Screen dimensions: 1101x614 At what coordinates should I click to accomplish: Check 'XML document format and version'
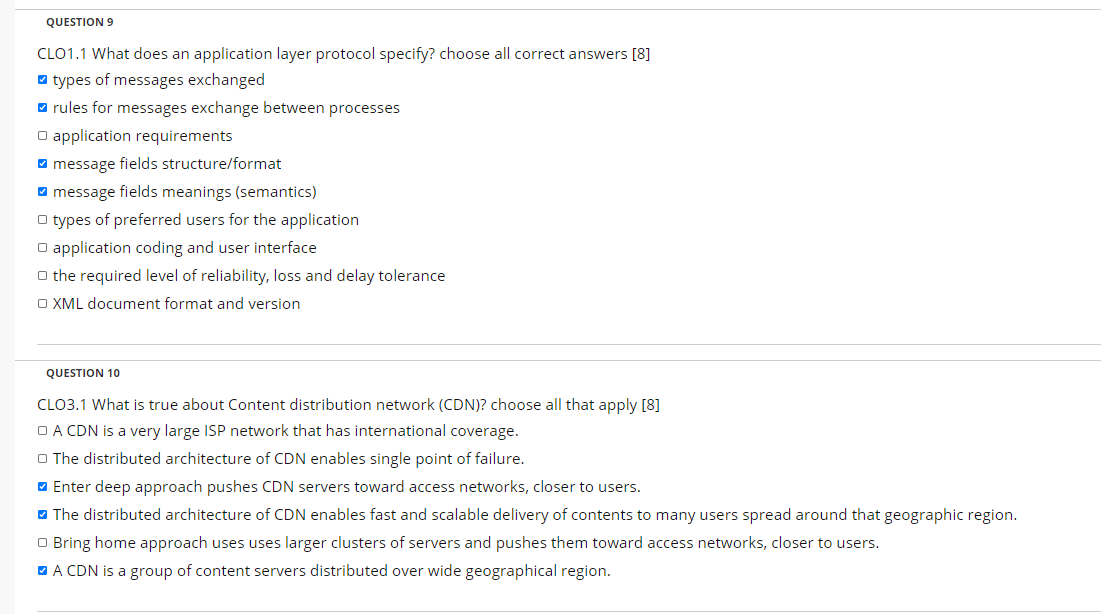[x=42, y=303]
